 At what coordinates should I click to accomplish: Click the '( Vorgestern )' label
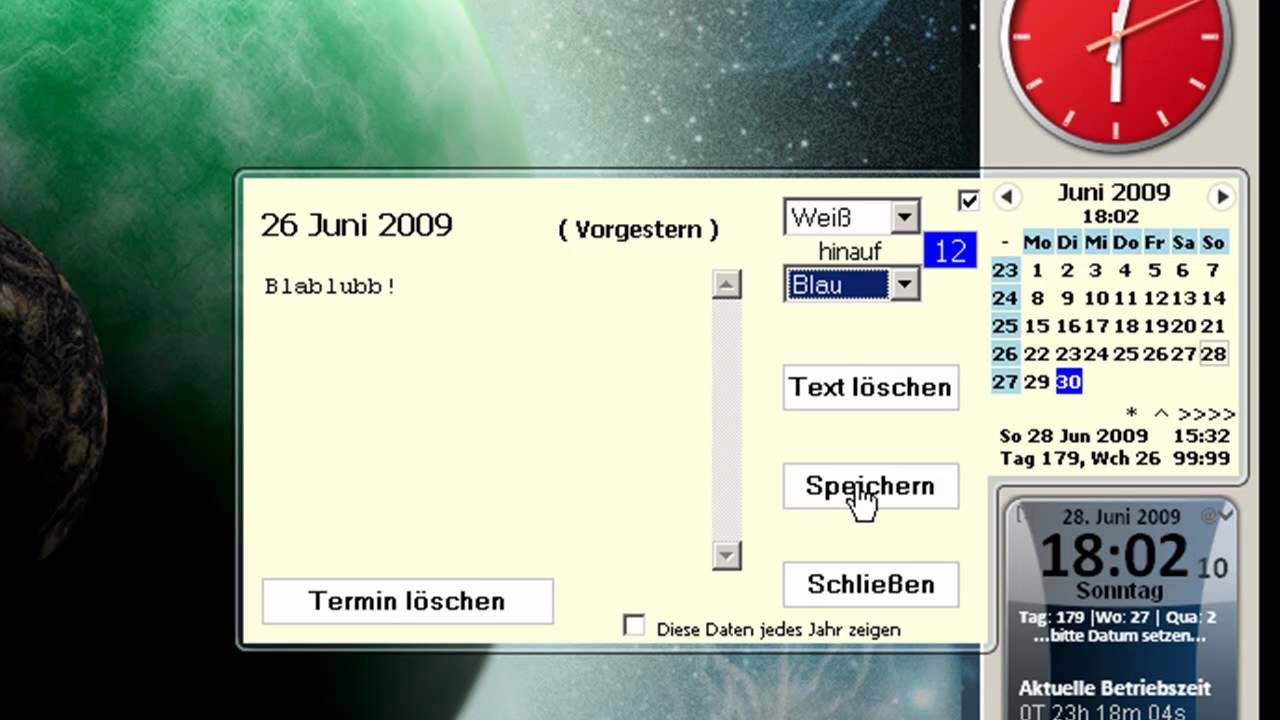(638, 229)
